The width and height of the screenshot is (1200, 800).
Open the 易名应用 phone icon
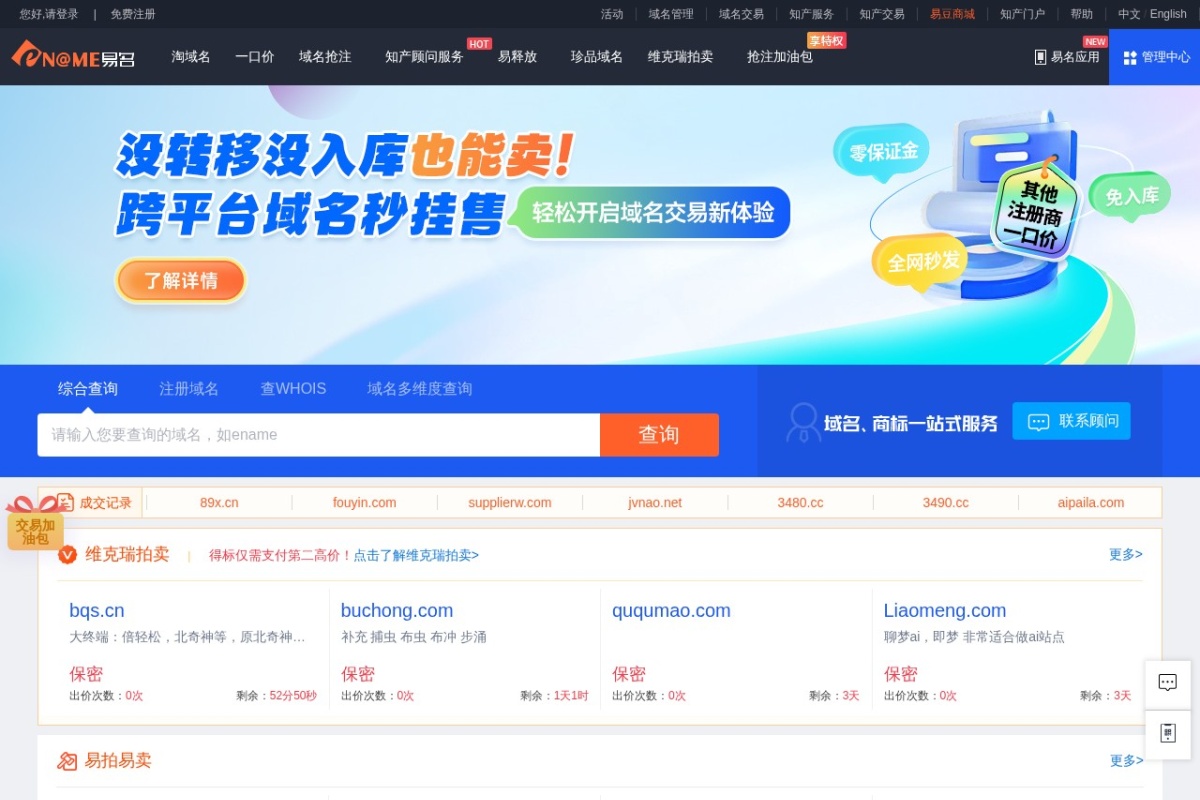tap(1040, 57)
